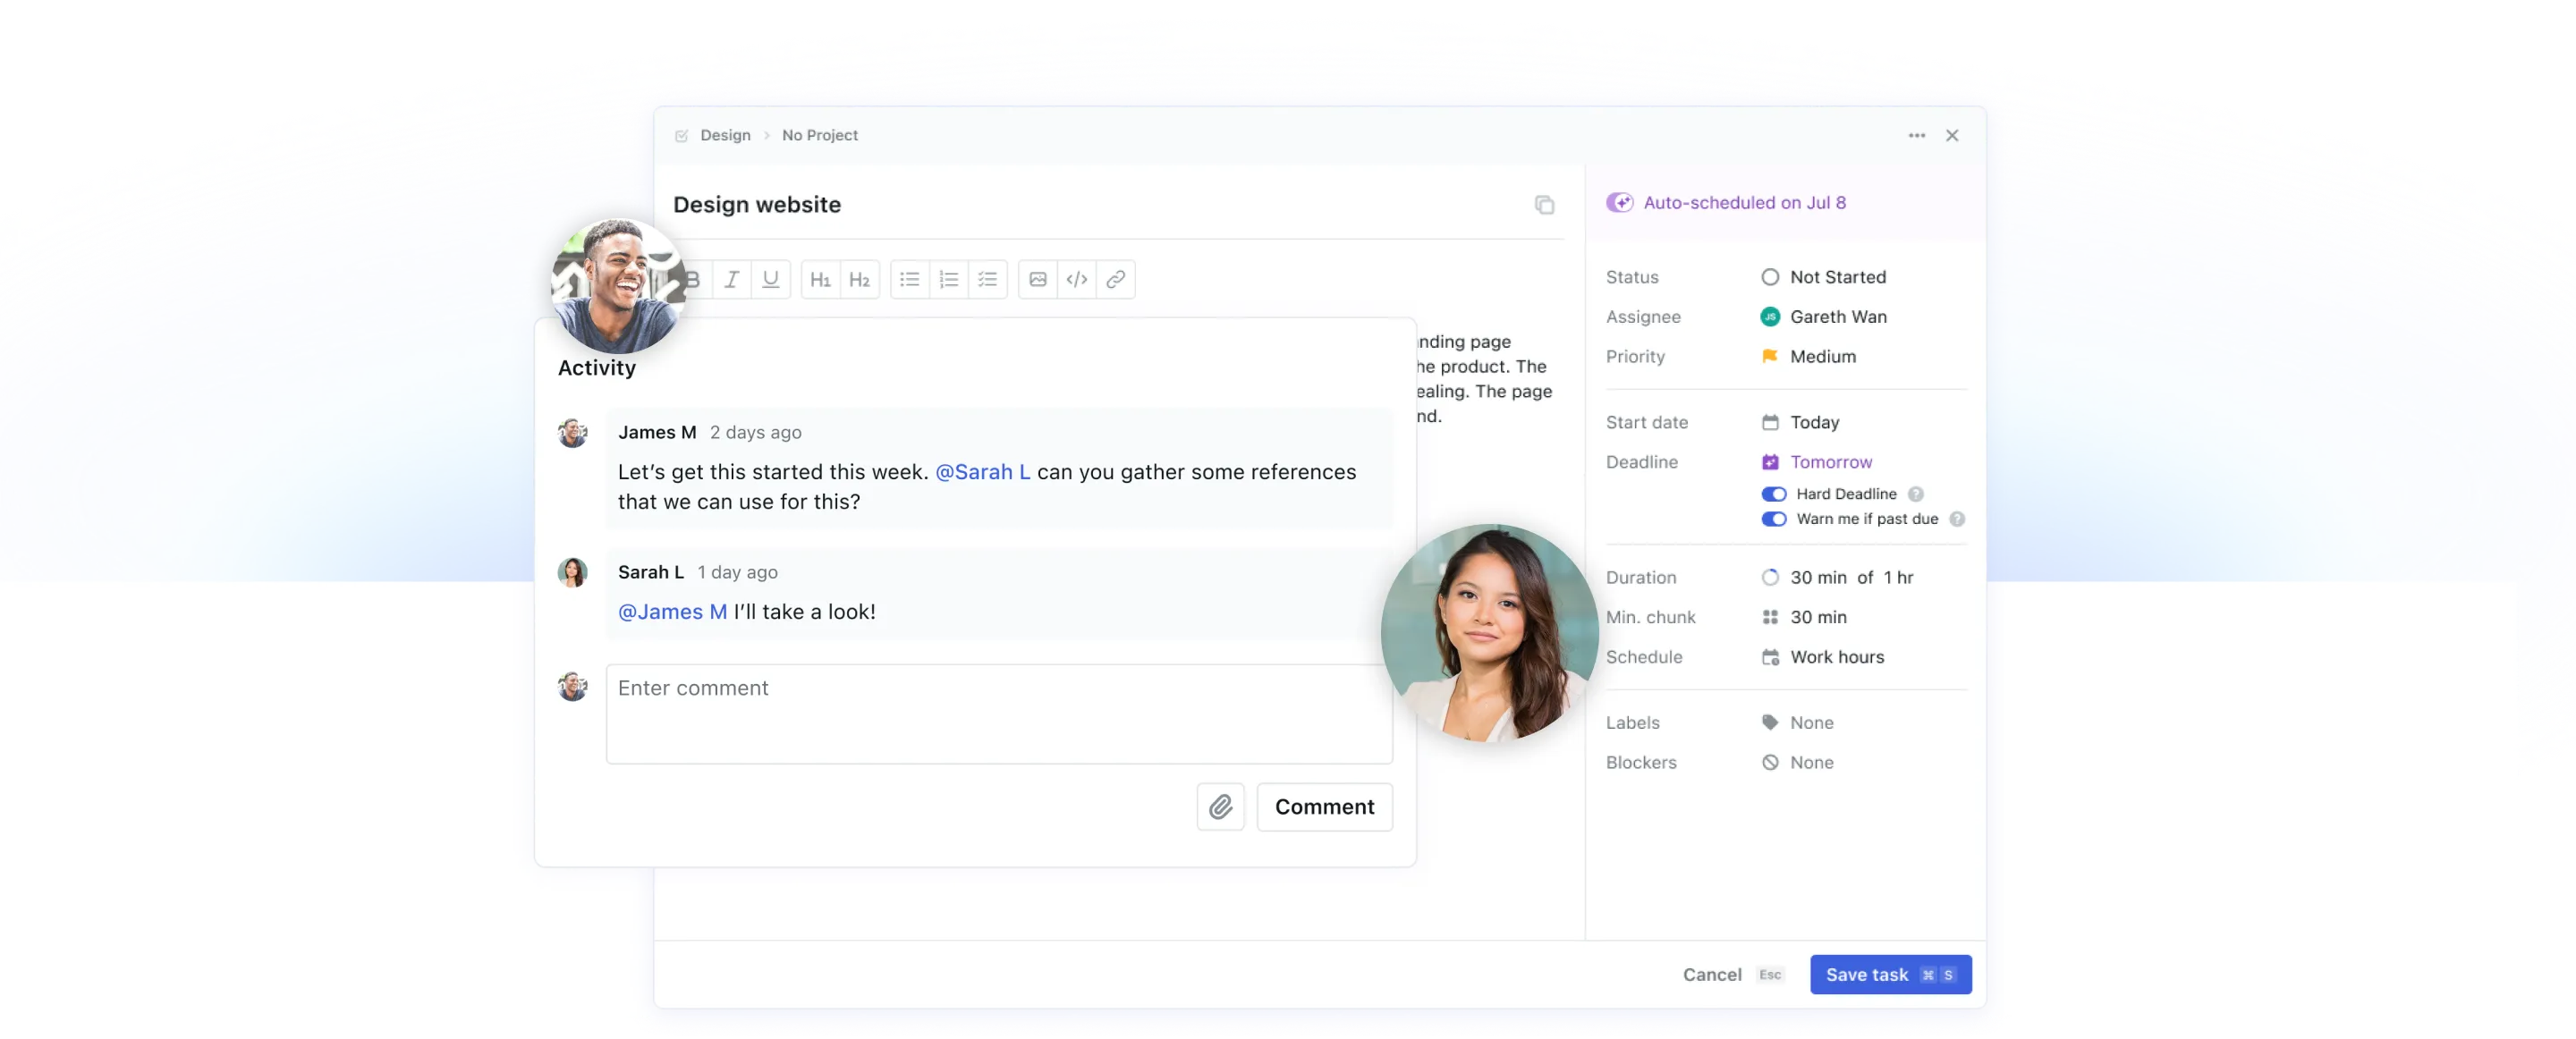Insert a numbered list
Viewport: 2576px width, 1039px height.
(948, 279)
